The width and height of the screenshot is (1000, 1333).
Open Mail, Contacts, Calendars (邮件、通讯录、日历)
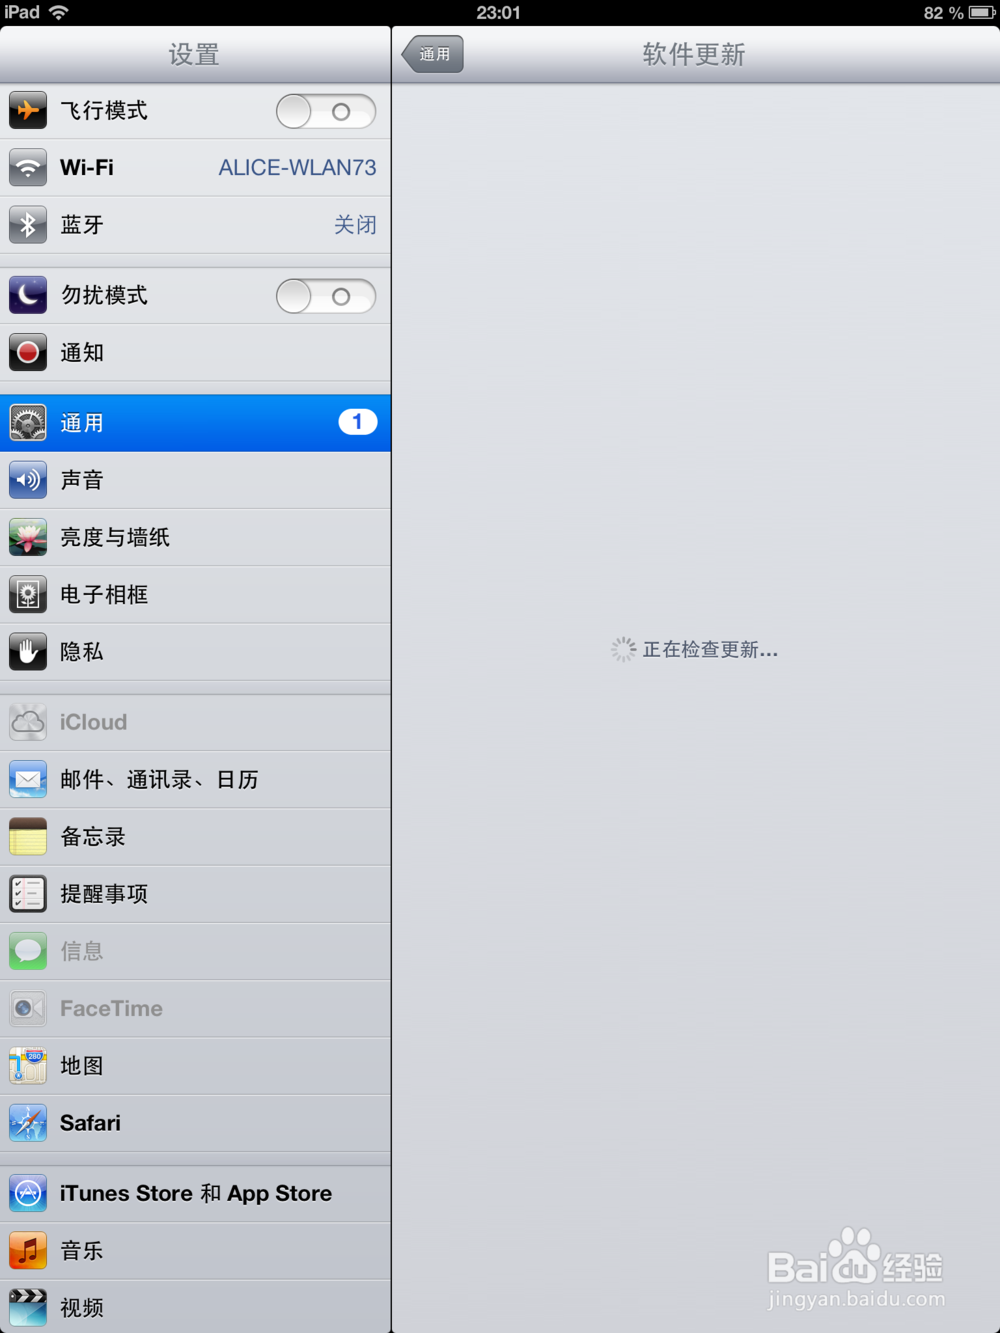[x=160, y=779]
